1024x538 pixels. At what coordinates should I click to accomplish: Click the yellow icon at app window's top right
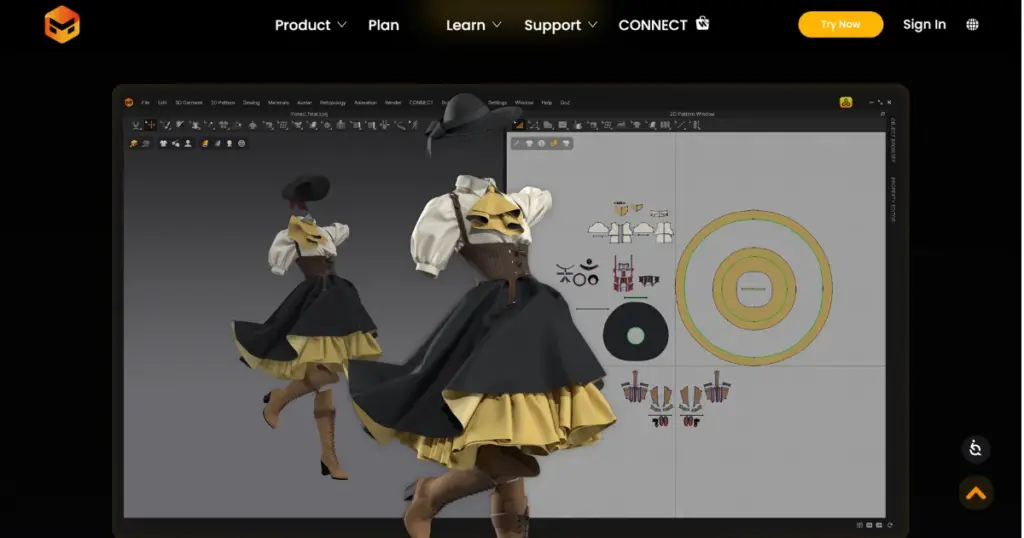tap(846, 103)
